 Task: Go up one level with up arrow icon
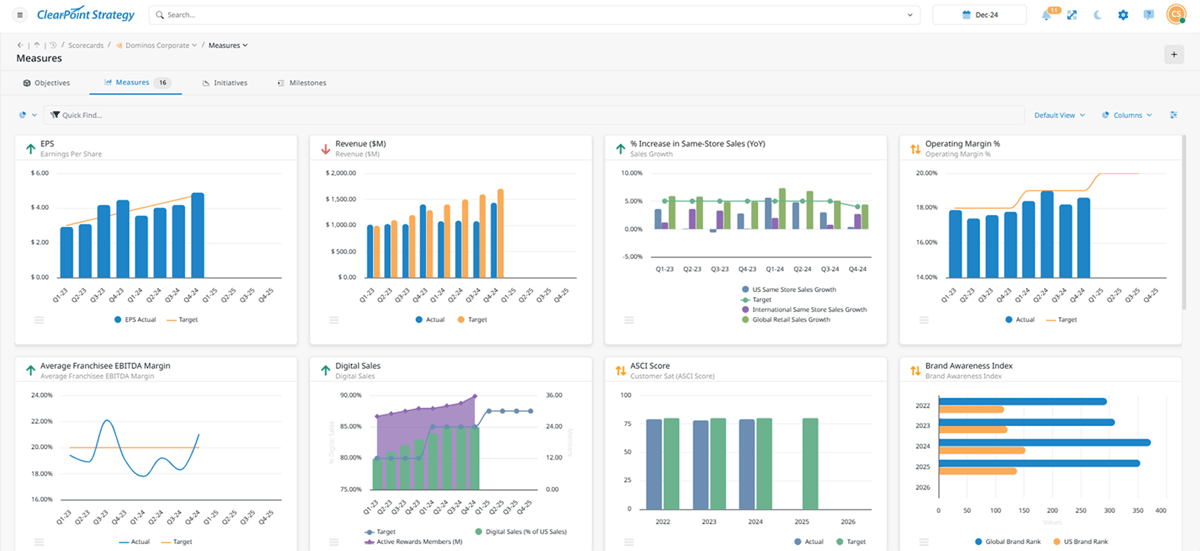37,45
